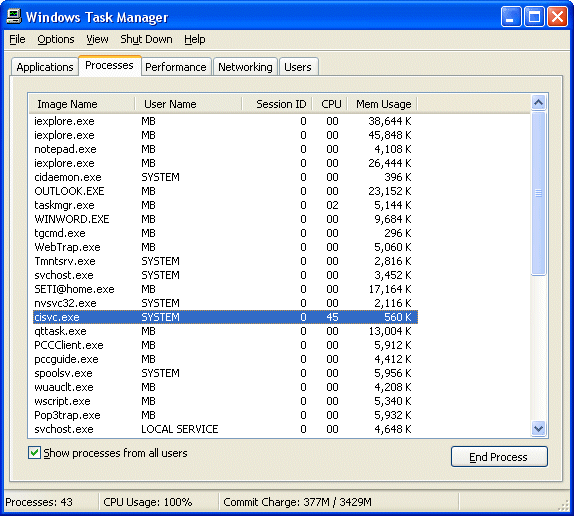Close the Windows Task Manager window
The width and height of the screenshot is (574, 516).
pos(557,17)
